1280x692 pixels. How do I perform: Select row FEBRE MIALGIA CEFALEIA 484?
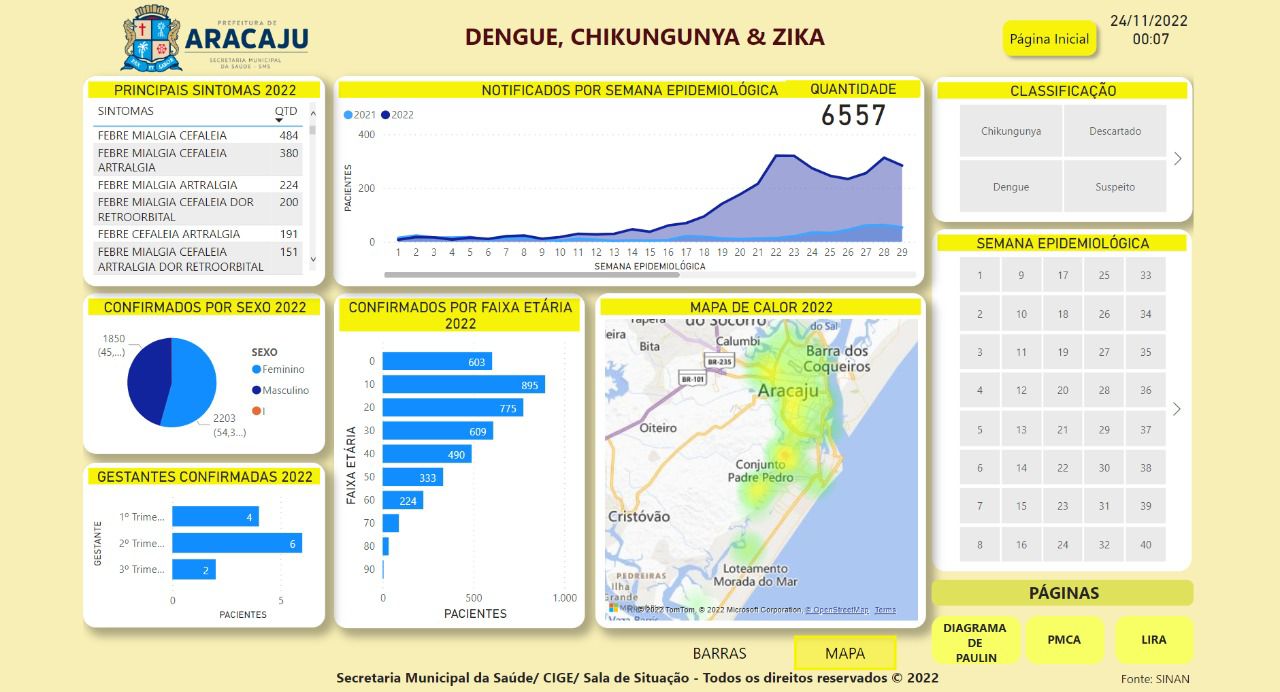click(x=198, y=135)
